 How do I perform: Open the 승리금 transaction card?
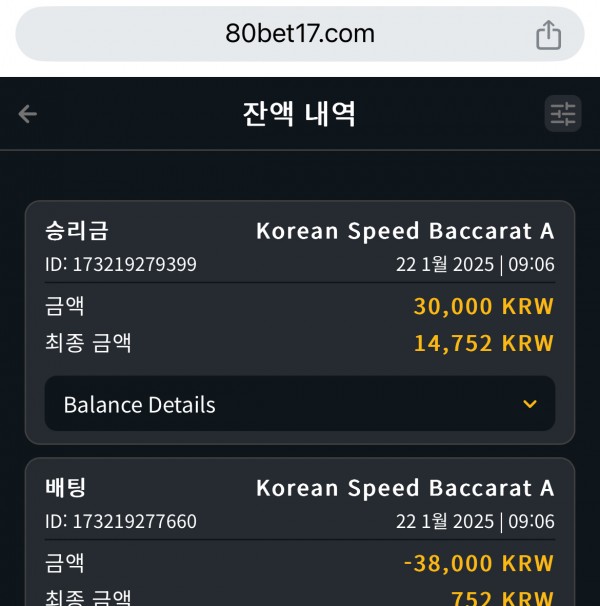(300, 322)
